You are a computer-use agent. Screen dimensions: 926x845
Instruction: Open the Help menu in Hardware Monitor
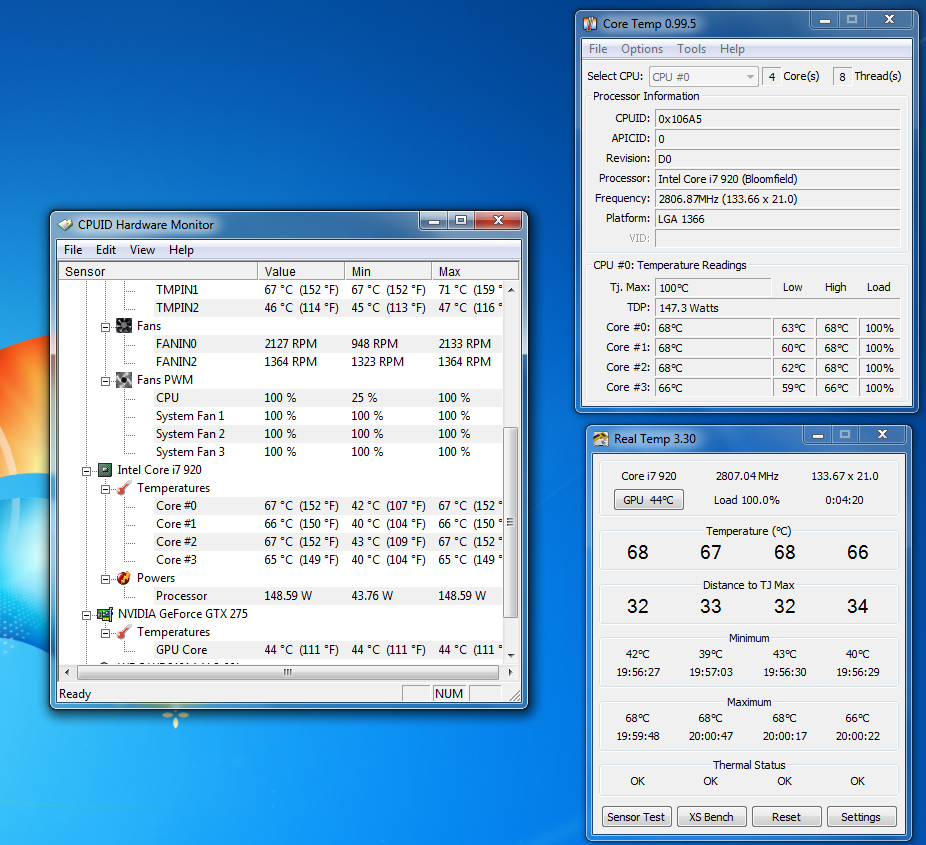click(181, 250)
